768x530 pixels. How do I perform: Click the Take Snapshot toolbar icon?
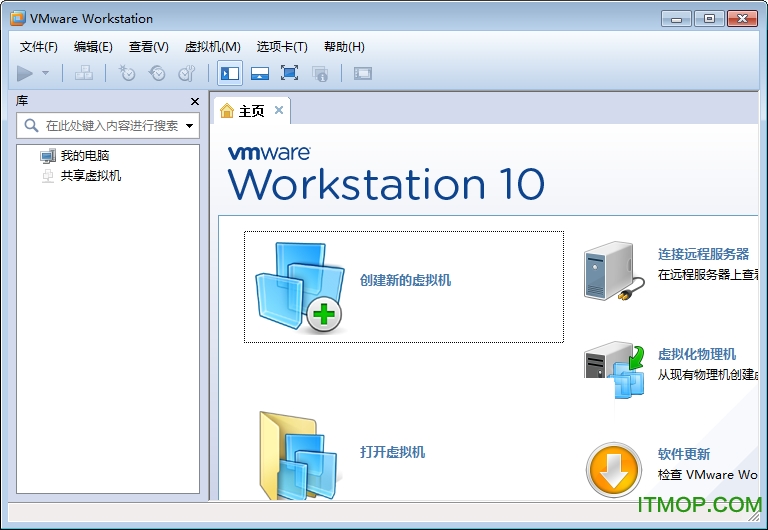tap(127, 73)
